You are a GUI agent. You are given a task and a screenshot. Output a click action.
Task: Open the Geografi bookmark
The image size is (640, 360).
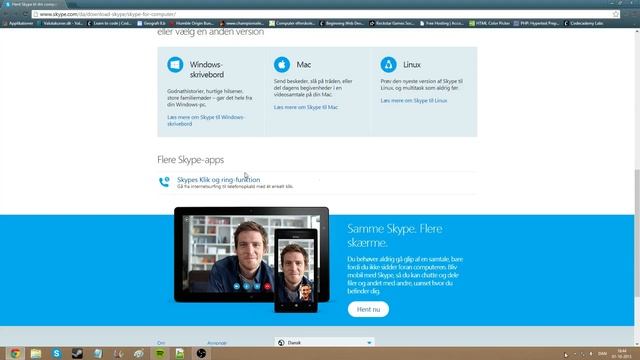click(151, 23)
